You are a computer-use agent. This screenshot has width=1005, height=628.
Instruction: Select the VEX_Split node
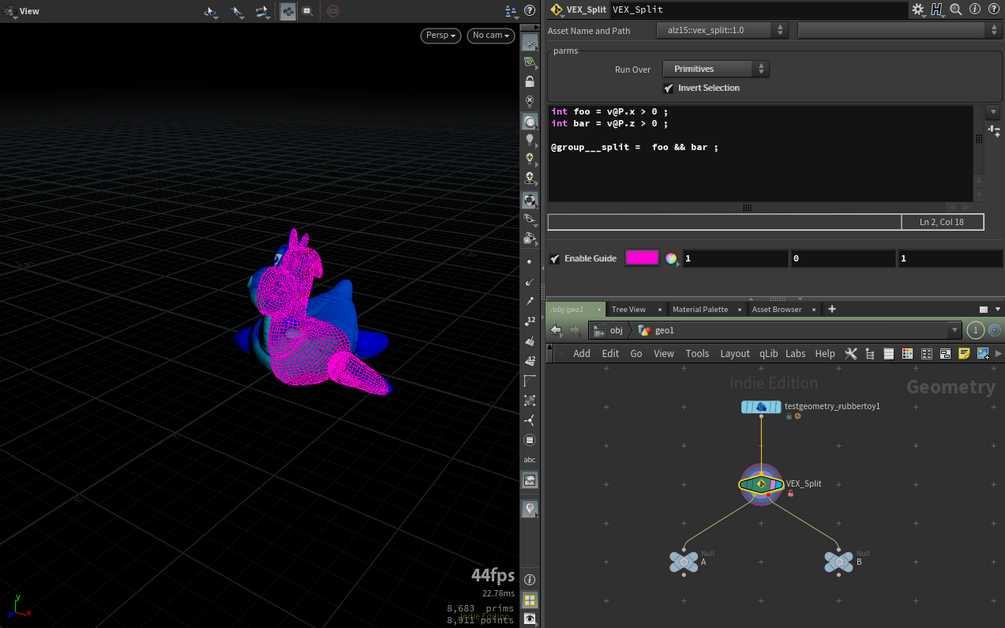761,484
